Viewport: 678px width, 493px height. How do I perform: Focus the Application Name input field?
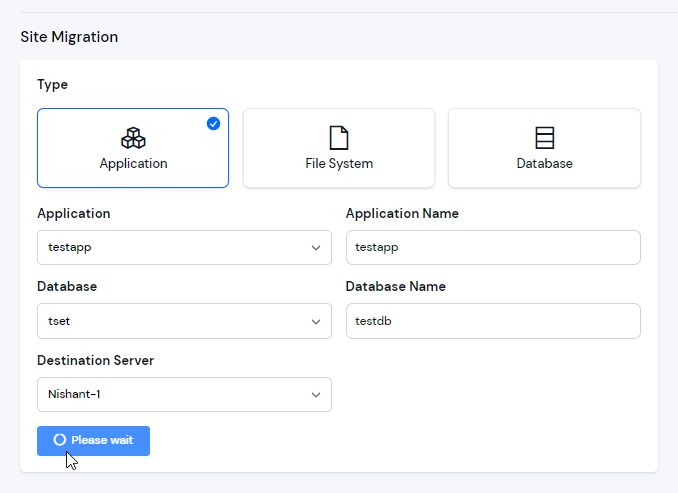(x=493, y=247)
